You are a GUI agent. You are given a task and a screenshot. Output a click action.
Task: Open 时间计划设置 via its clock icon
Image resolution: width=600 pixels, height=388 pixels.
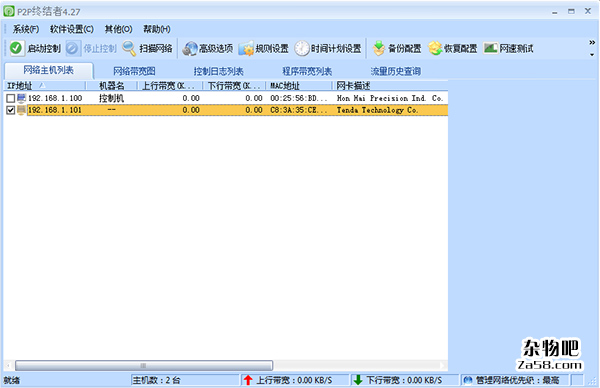tap(302, 49)
